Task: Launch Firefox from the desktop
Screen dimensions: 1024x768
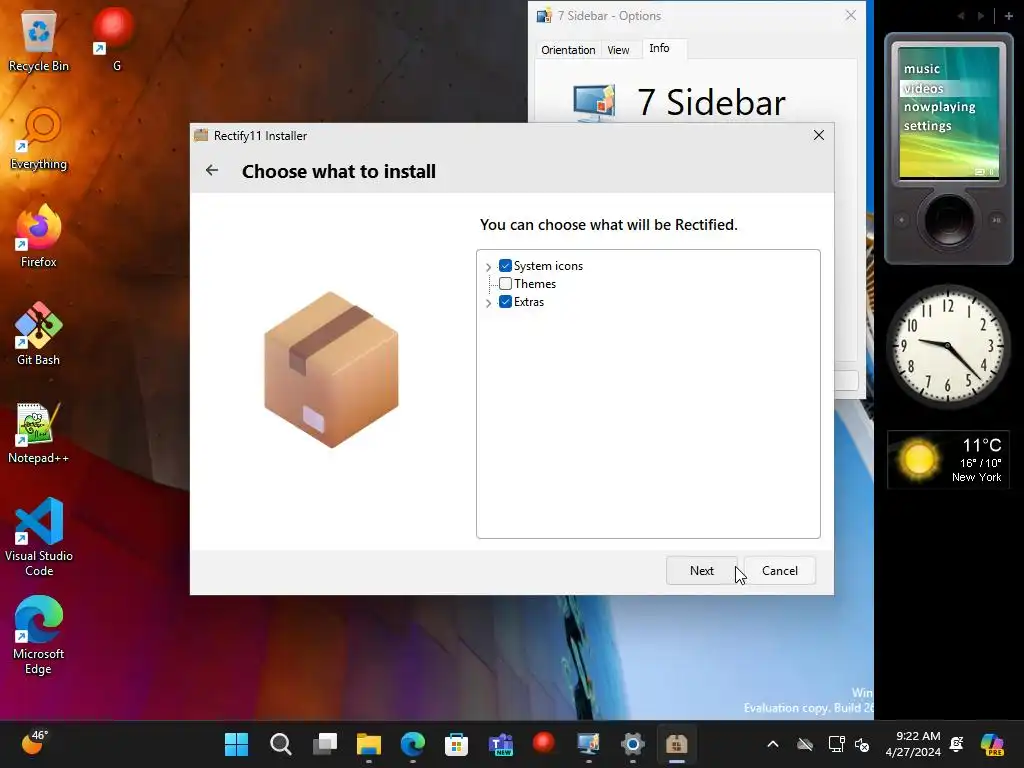Action: tap(39, 236)
